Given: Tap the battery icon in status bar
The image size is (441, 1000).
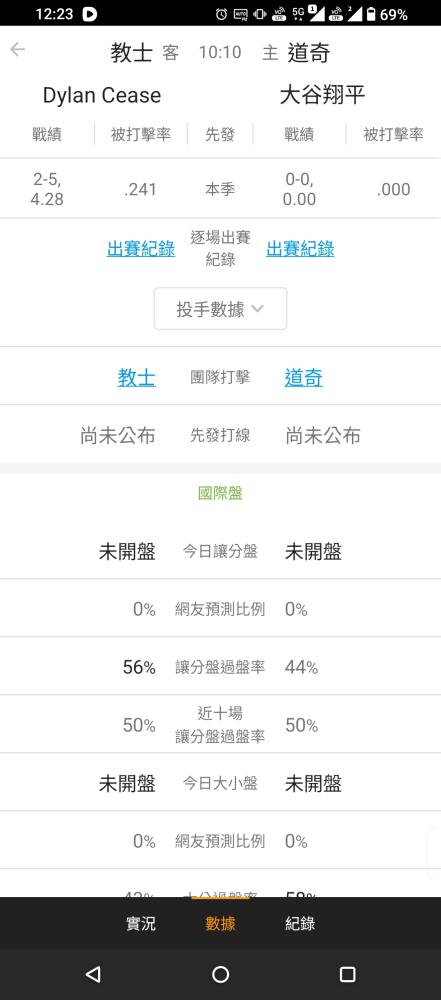Looking at the screenshot, I should [x=371, y=14].
